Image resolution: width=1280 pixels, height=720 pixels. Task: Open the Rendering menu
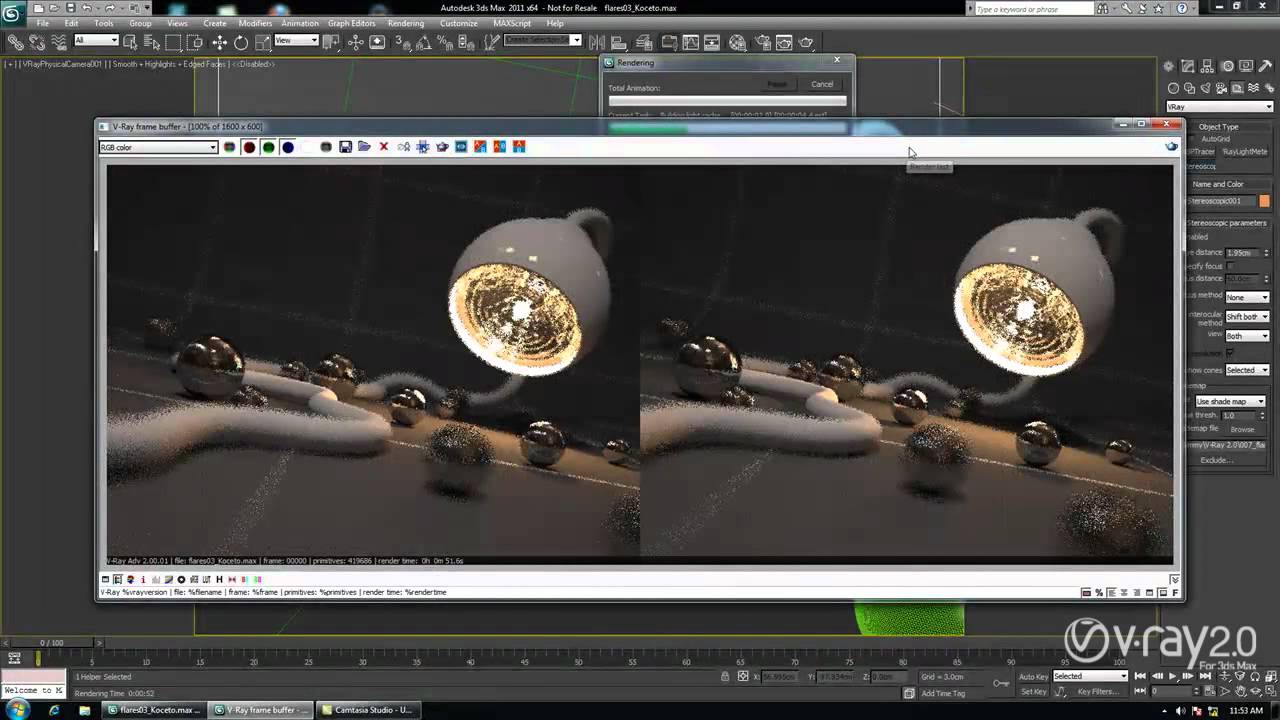(x=406, y=23)
